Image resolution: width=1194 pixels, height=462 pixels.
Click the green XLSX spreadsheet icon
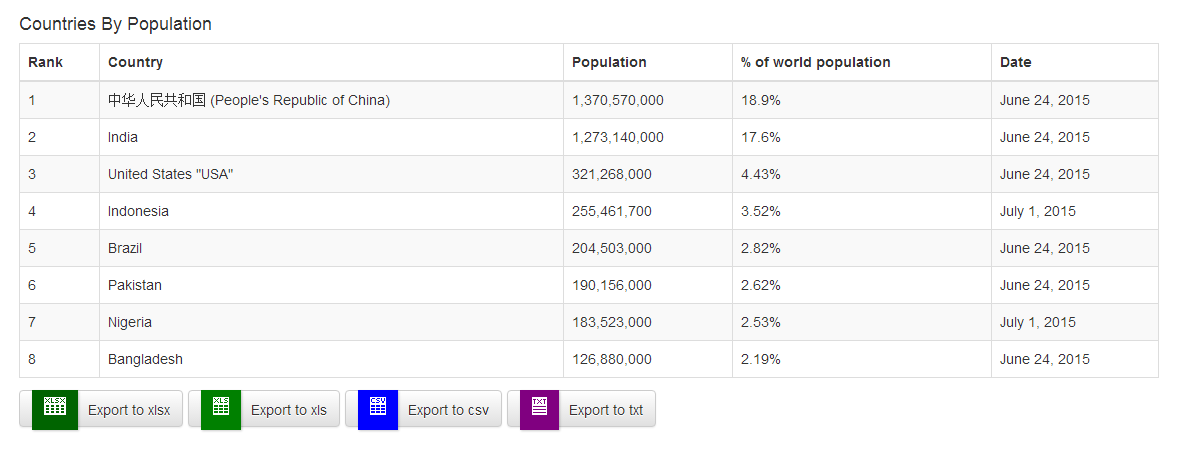[55, 409]
